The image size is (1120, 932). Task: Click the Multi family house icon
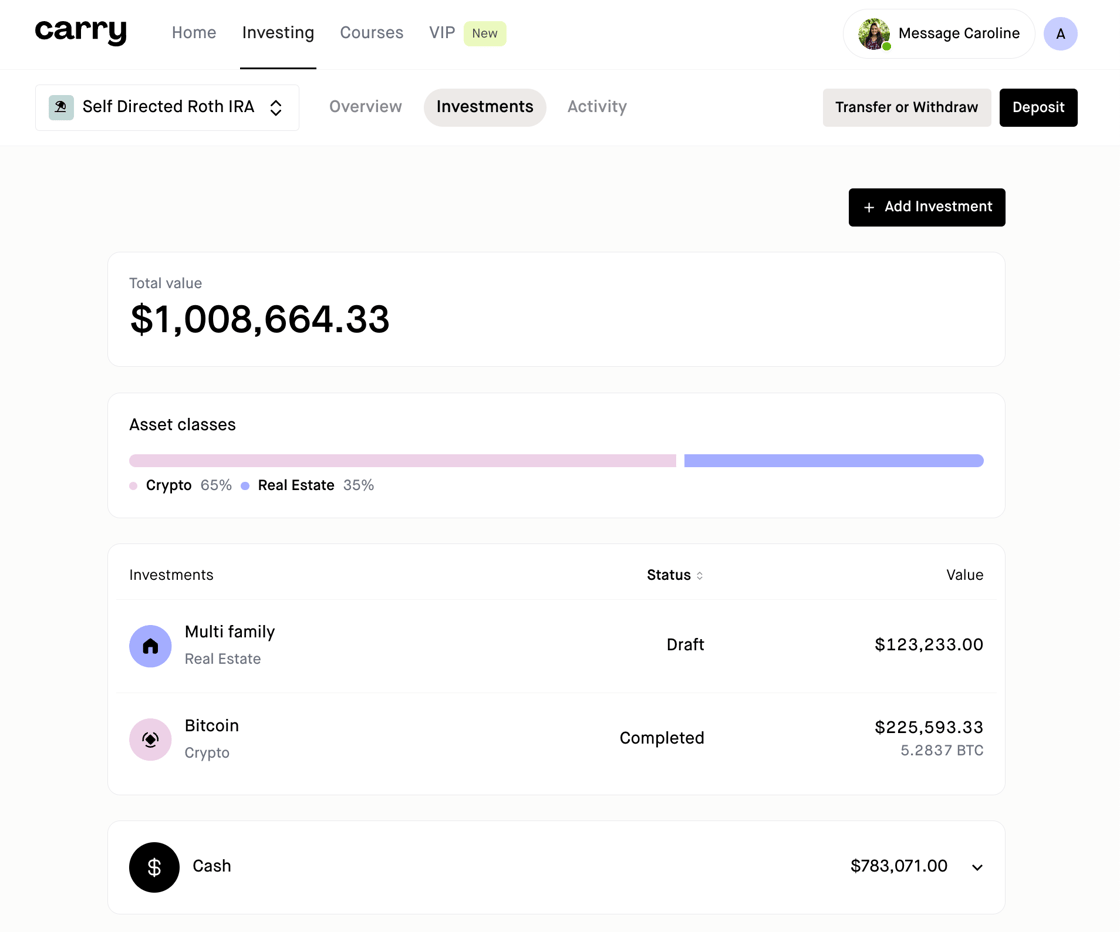pyautogui.click(x=150, y=646)
